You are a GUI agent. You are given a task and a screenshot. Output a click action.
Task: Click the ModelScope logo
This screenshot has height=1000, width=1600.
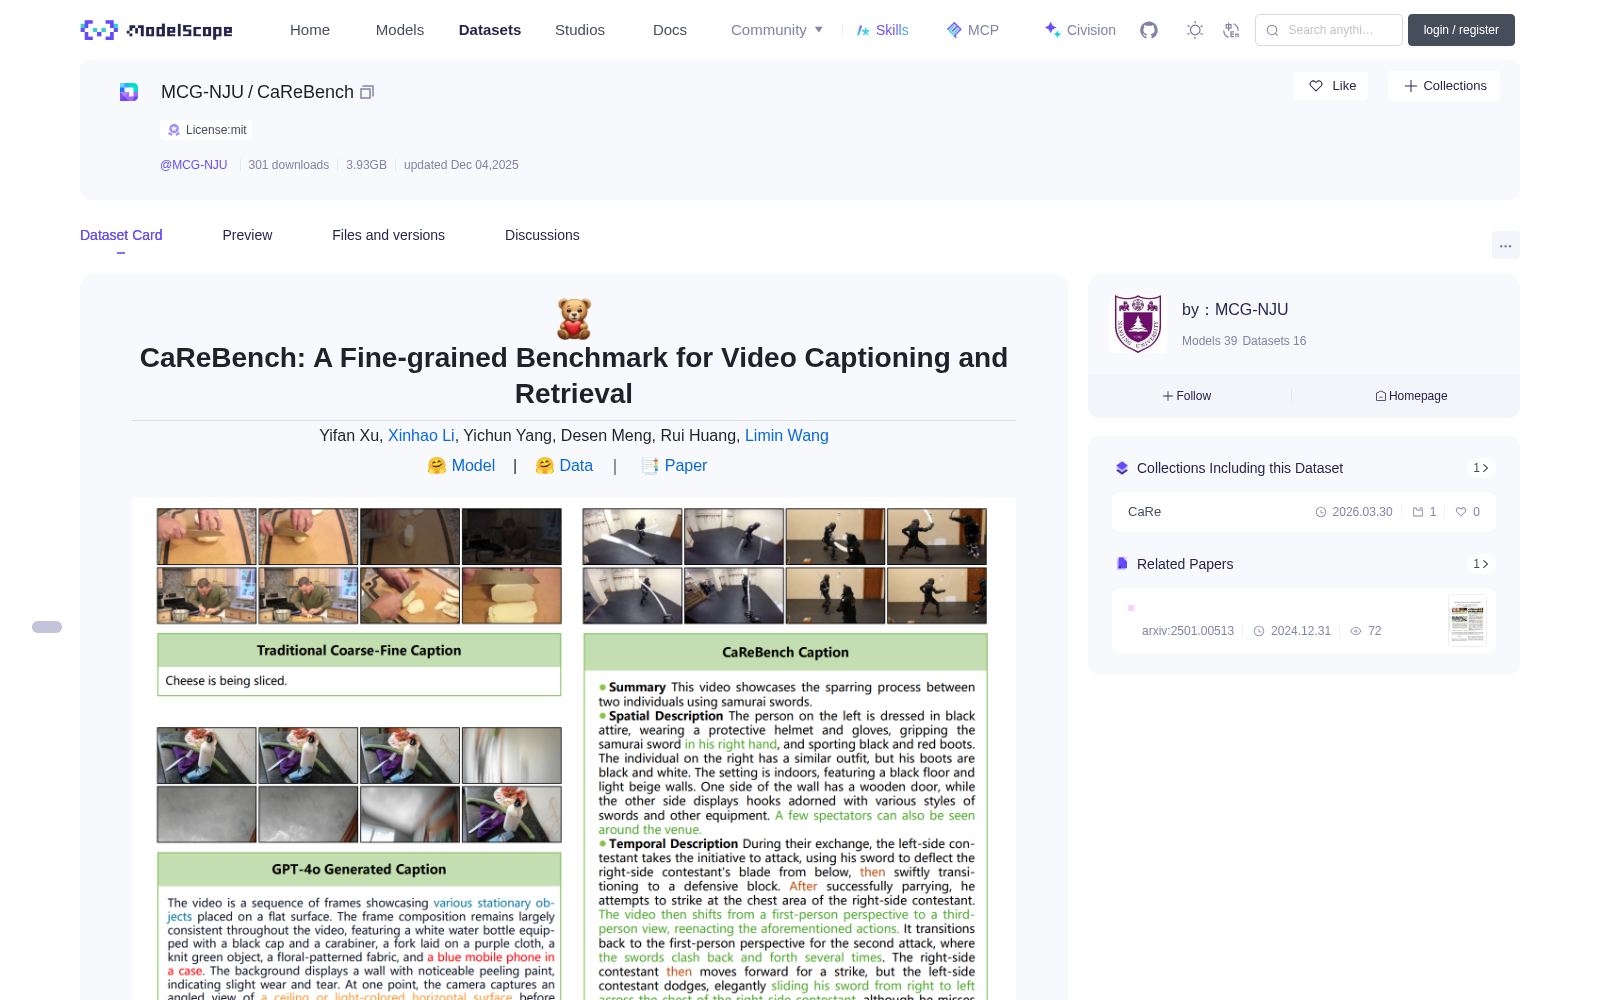[156, 30]
